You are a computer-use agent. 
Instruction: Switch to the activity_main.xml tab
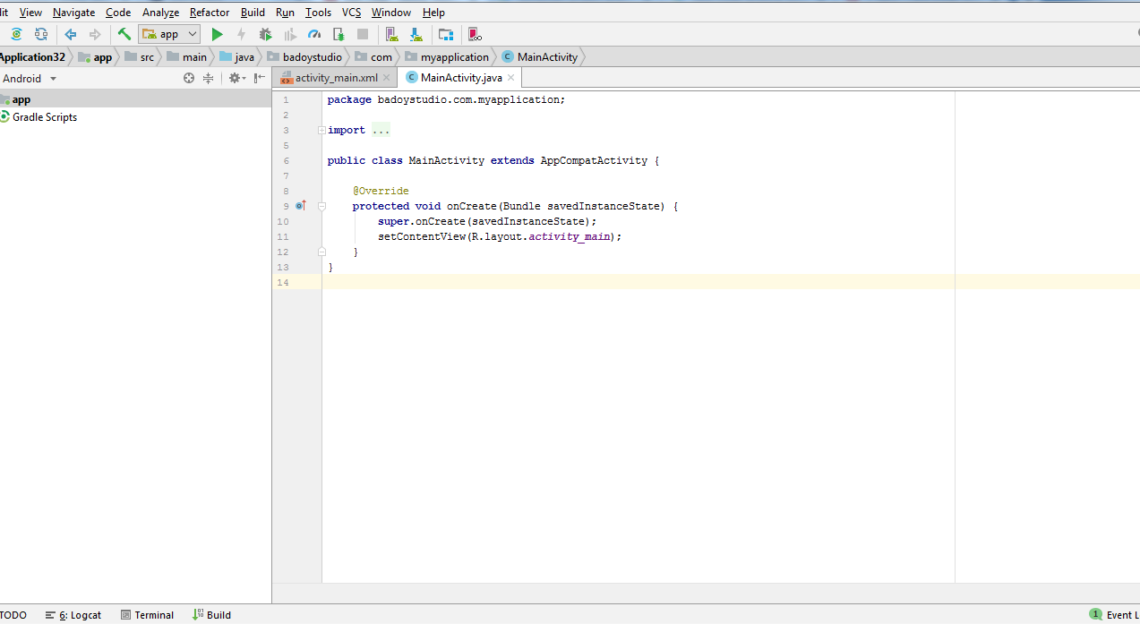(335, 77)
